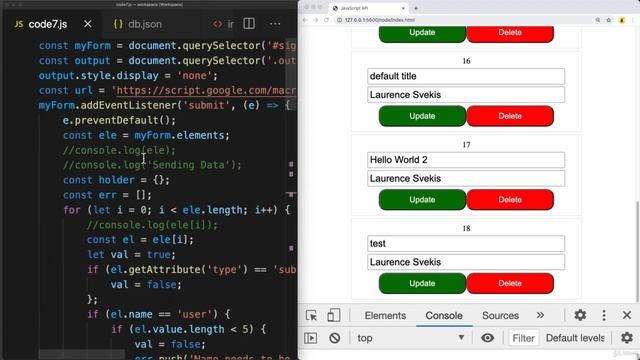Open the Sources DevTools tab
The width and height of the screenshot is (640, 360).
pyautogui.click(x=500, y=316)
